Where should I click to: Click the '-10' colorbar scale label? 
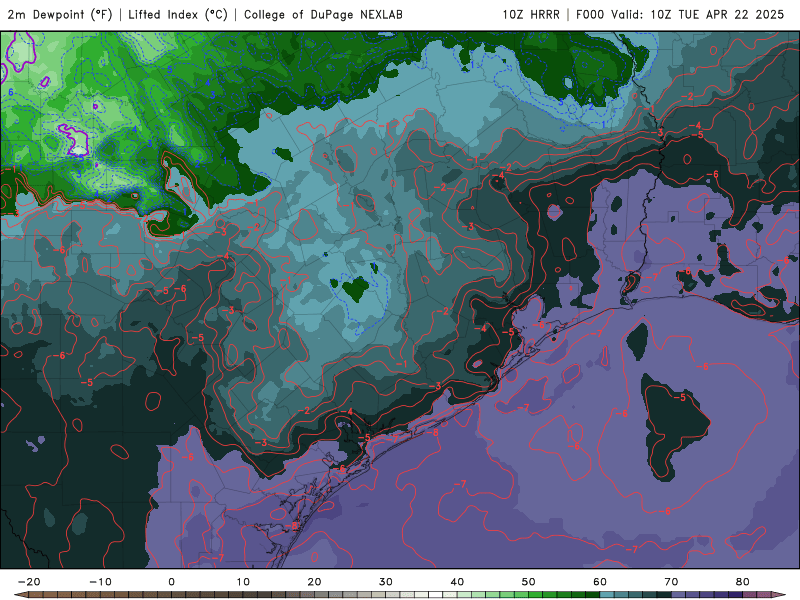(x=100, y=582)
